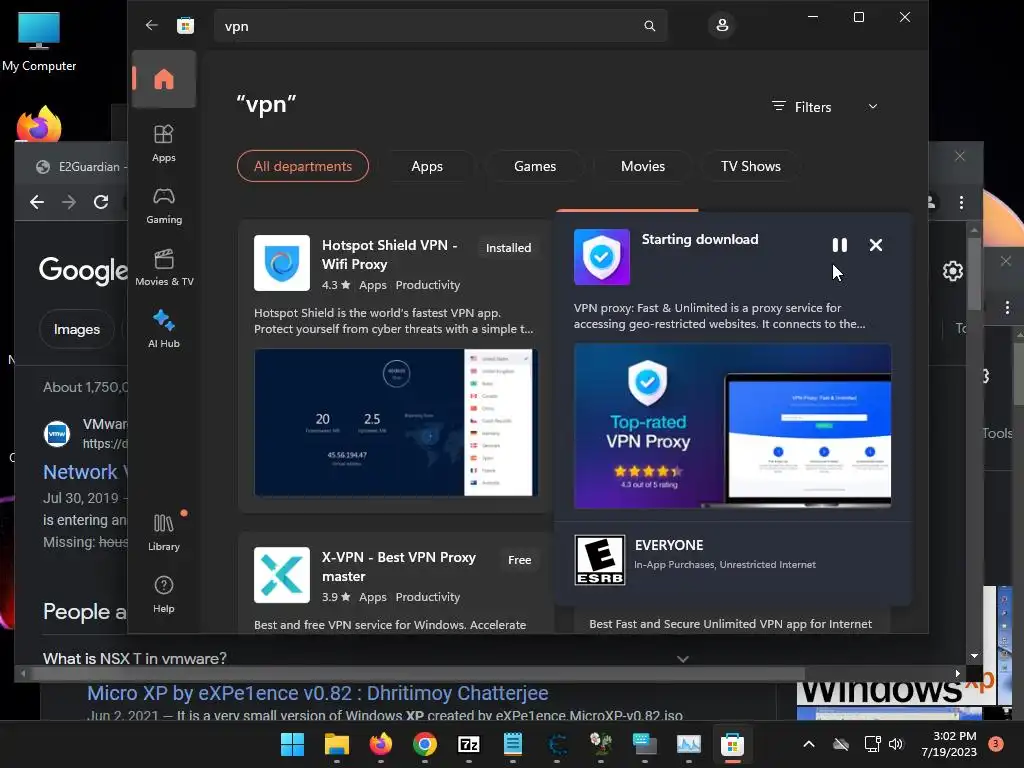Open File Explorer from taskbar
The width and height of the screenshot is (1024, 768).
(x=337, y=744)
